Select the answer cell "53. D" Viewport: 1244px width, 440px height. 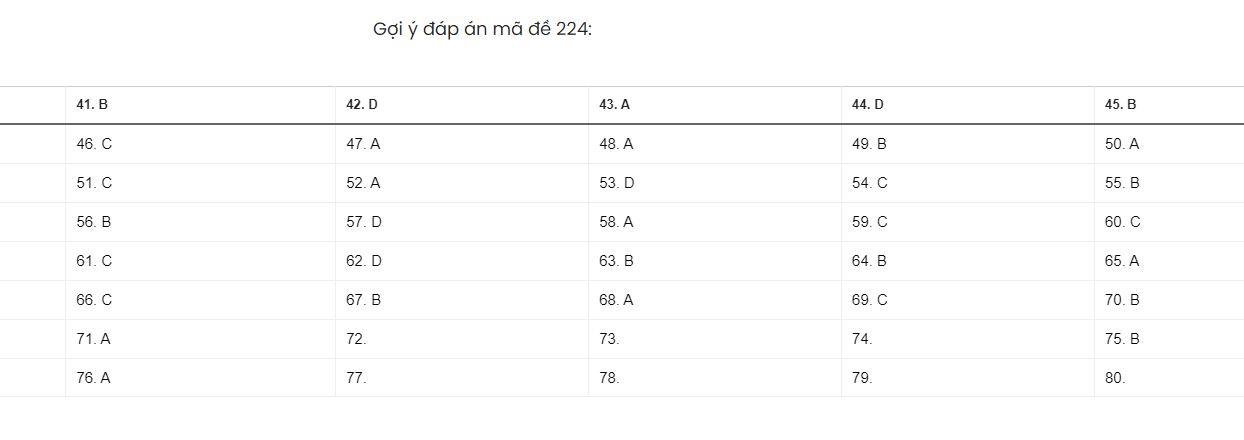click(x=617, y=183)
